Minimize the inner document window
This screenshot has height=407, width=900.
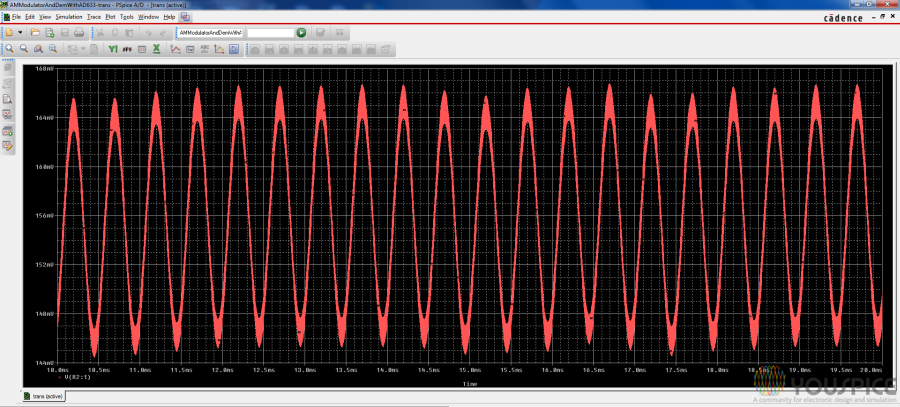874,17
